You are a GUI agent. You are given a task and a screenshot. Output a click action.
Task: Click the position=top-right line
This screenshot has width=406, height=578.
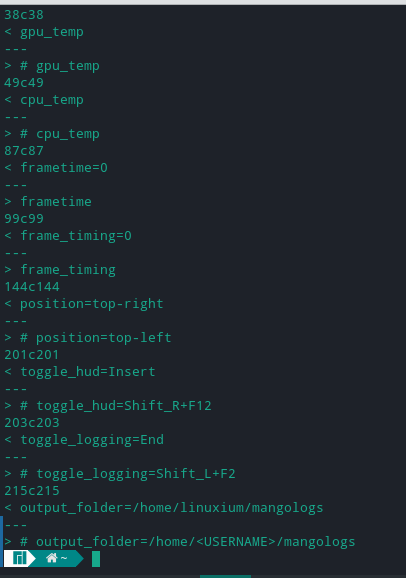(x=84, y=304)
